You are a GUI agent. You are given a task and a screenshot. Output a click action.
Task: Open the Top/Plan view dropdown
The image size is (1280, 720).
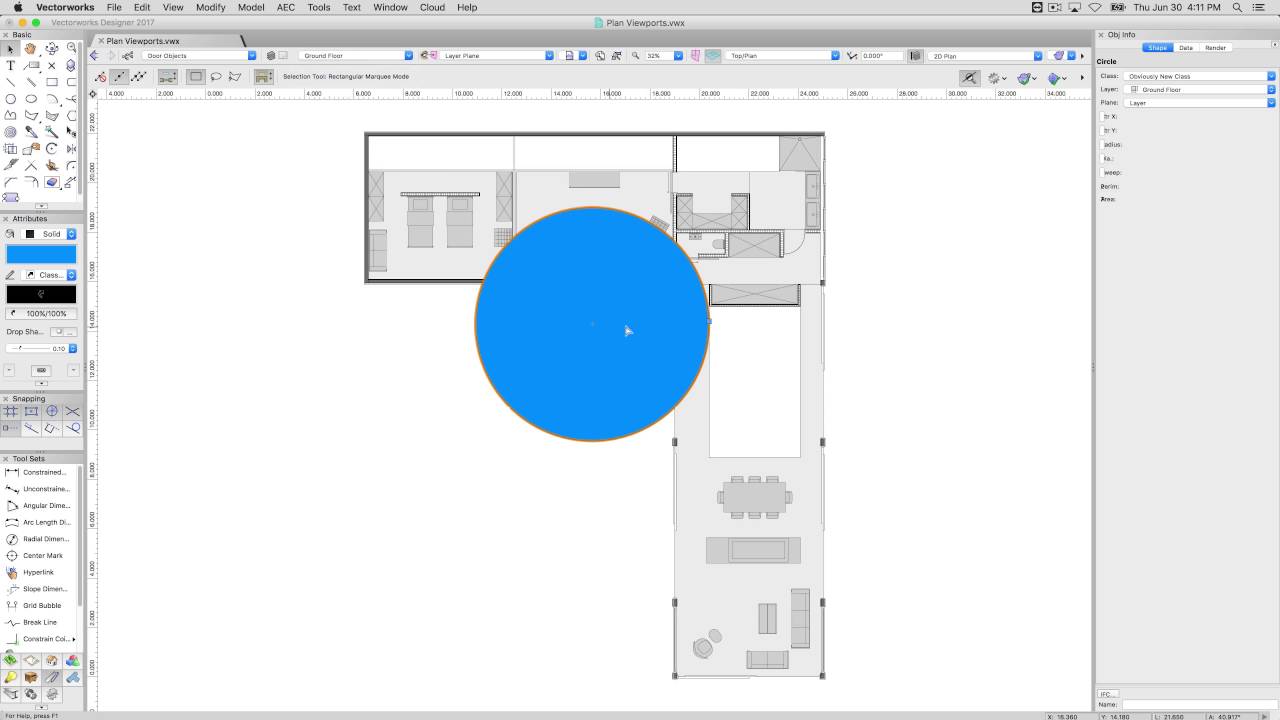click(x=783, y=56)
